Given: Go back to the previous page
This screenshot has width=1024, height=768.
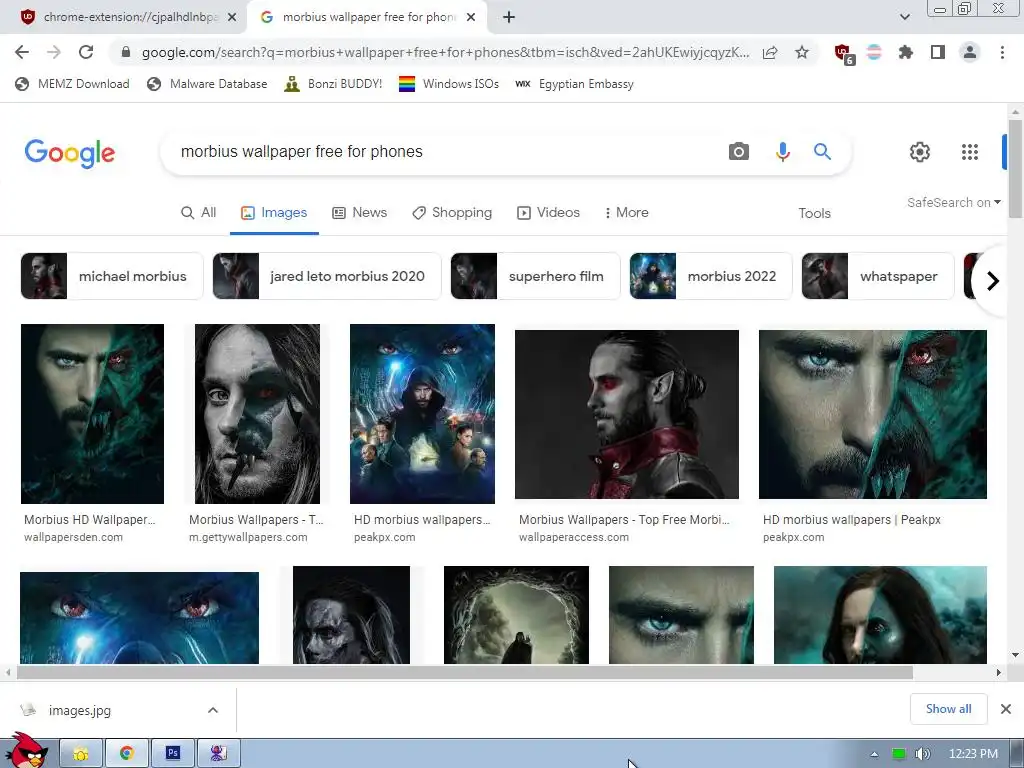Looking at the screenshot, I should pyautogui.click(x=22, y=52).
